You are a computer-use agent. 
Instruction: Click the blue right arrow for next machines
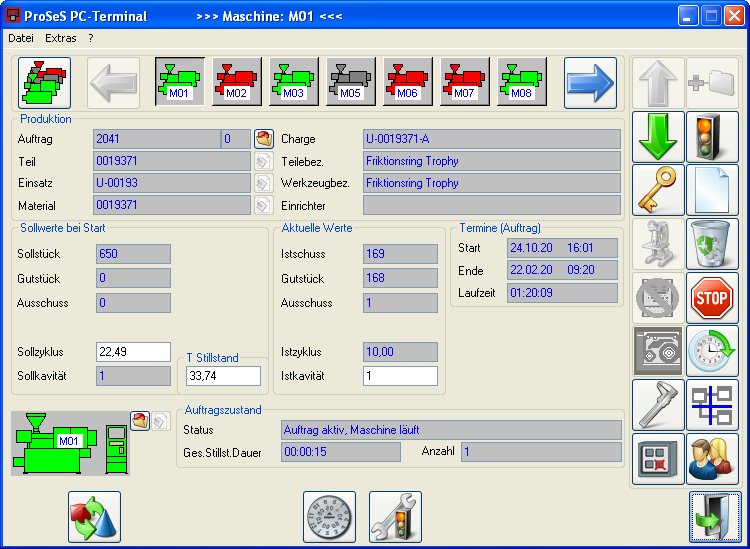pos(590,83)
